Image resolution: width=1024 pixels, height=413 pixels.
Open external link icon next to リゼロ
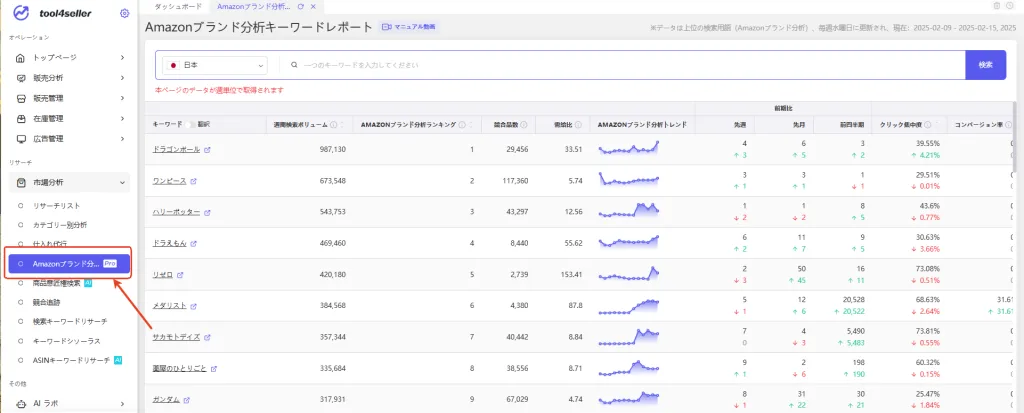[x=180, y=275]
